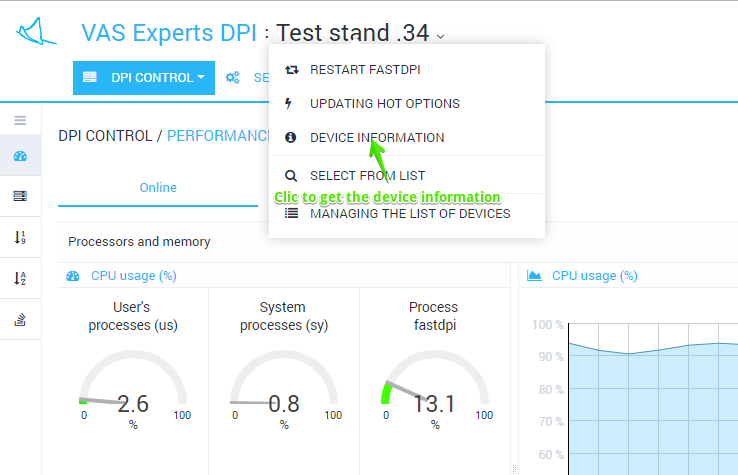The height and width of the screenshot is (475, 738).
Task: Click the gears settings icon beside DPI Control
Action: coord(232,77)
